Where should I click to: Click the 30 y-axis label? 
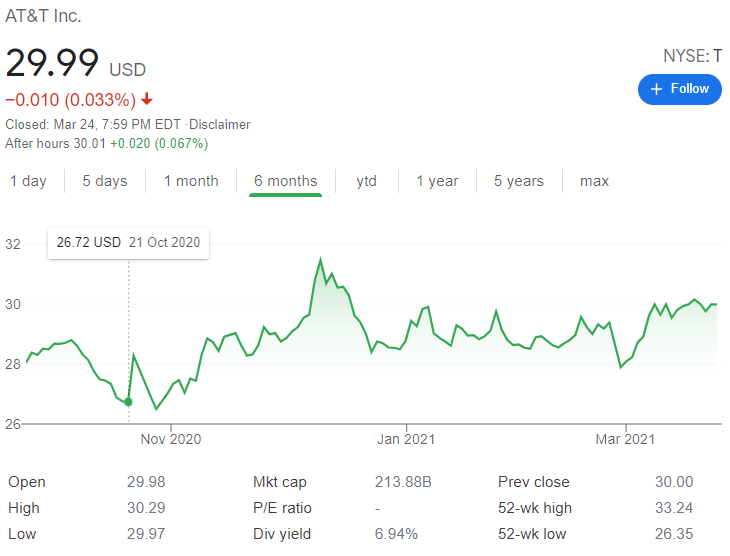[x=13, y=304]
